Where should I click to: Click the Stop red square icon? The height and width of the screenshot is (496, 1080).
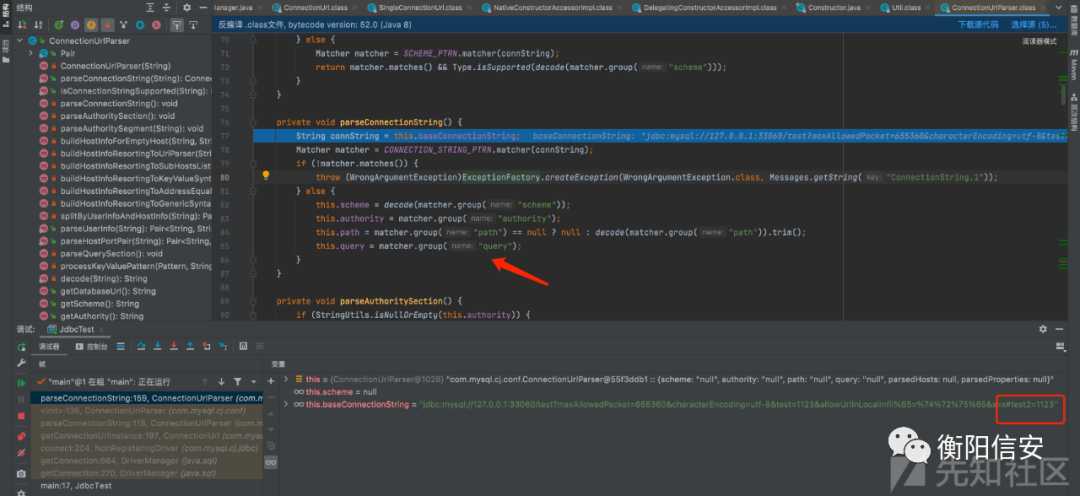click(21, 416)
